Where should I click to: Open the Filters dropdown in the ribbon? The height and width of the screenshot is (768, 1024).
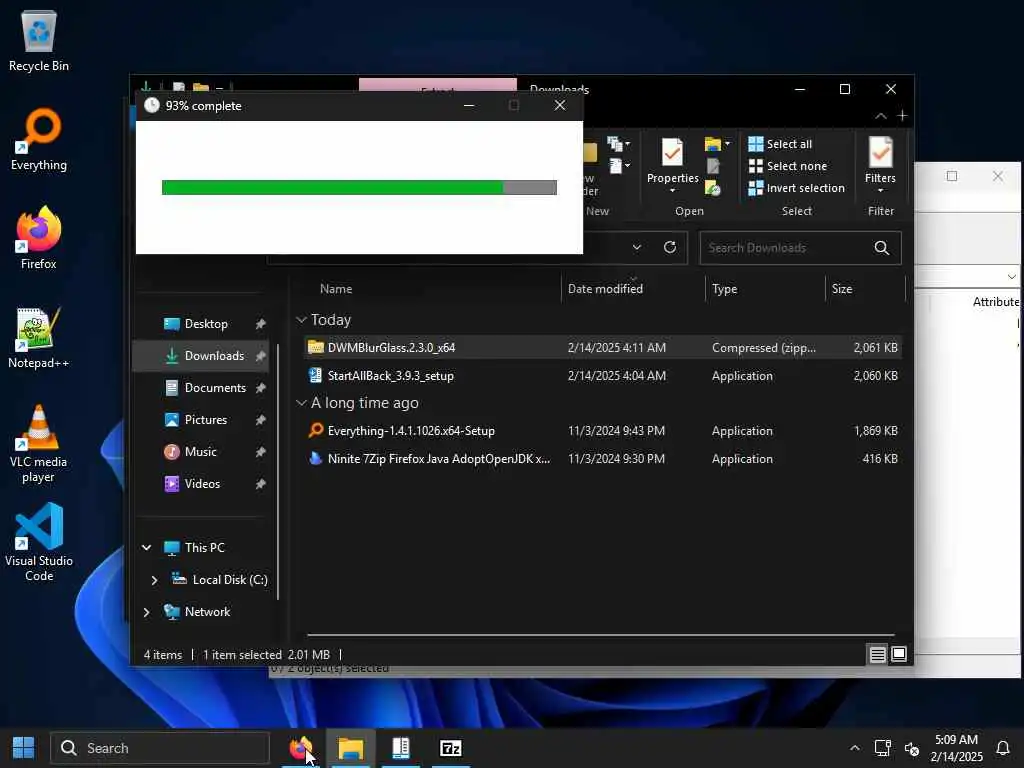880,163
